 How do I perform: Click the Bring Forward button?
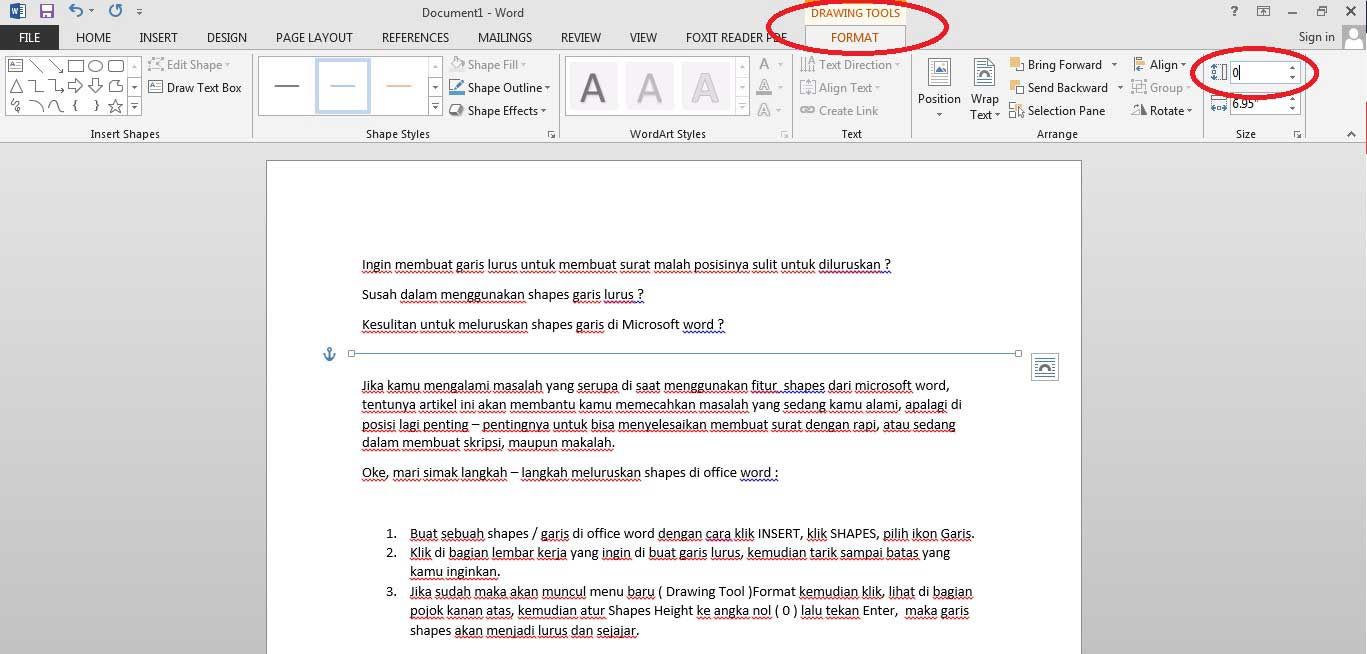click(1056, 65)
